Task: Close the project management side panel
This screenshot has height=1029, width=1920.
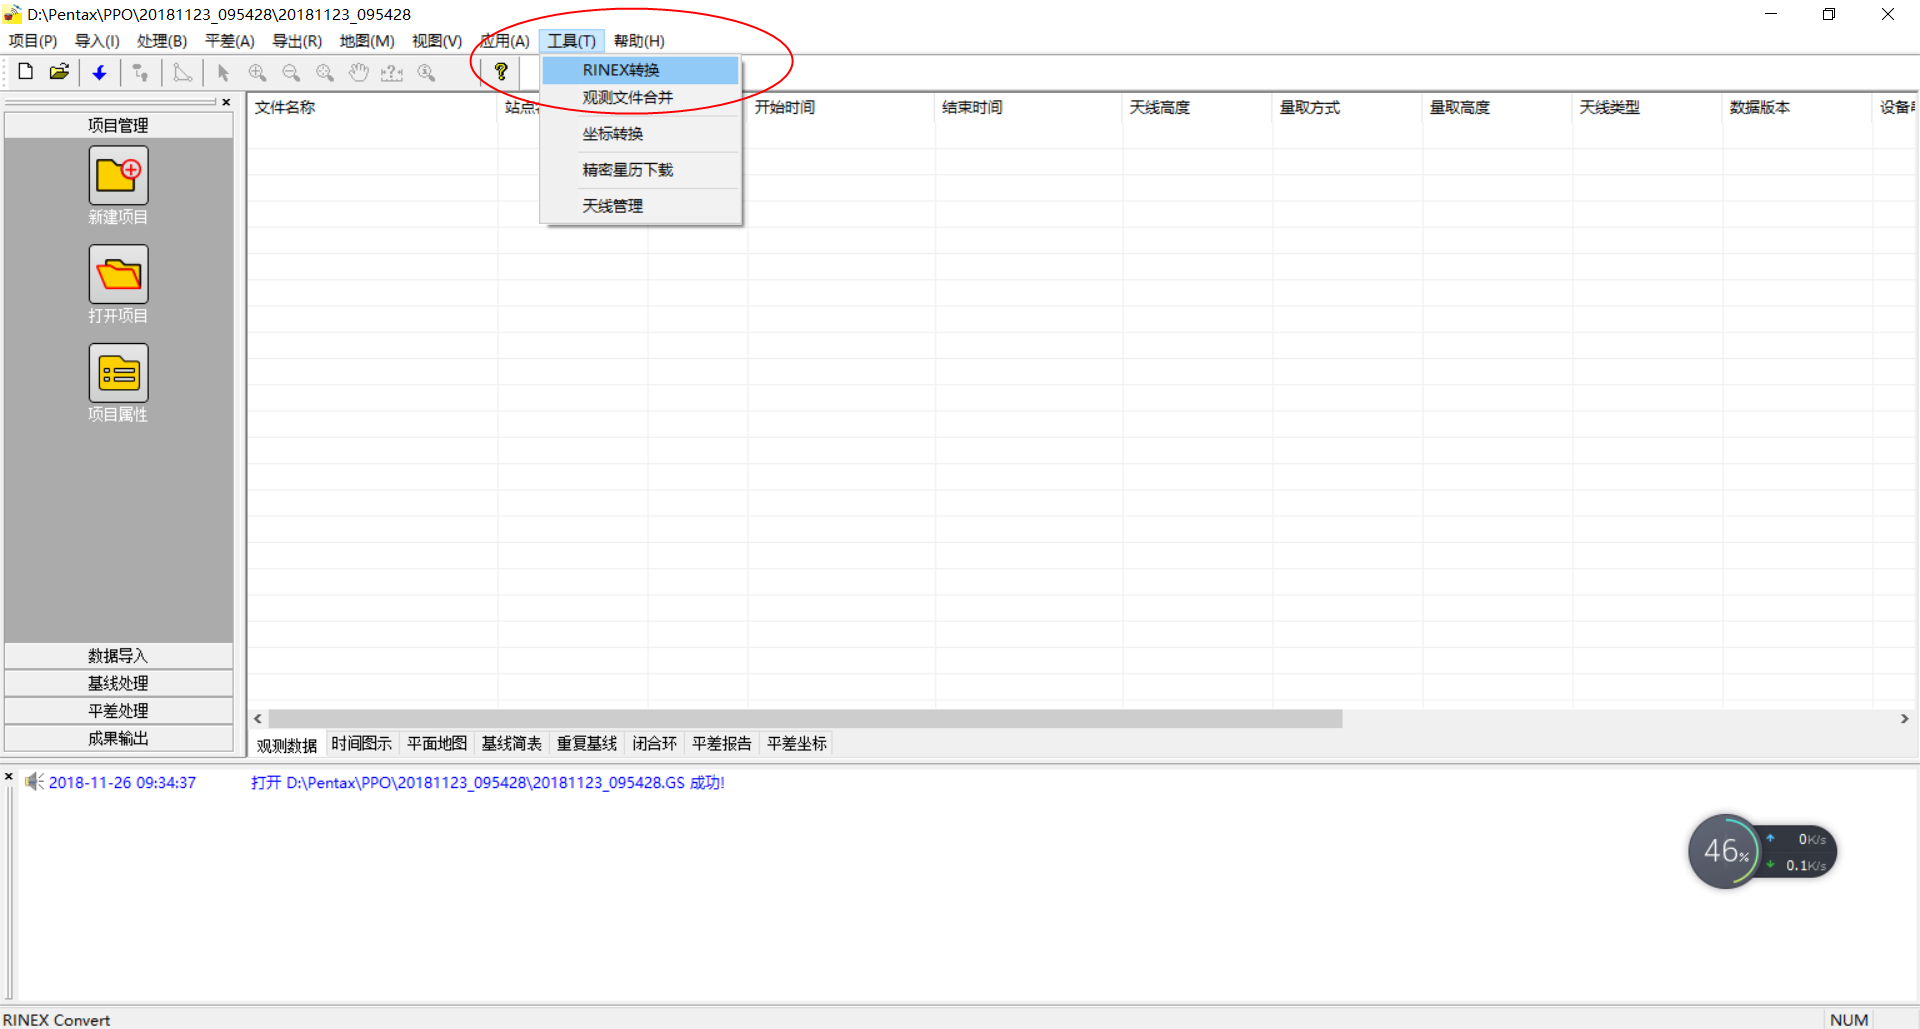Action: pos(226,102)
